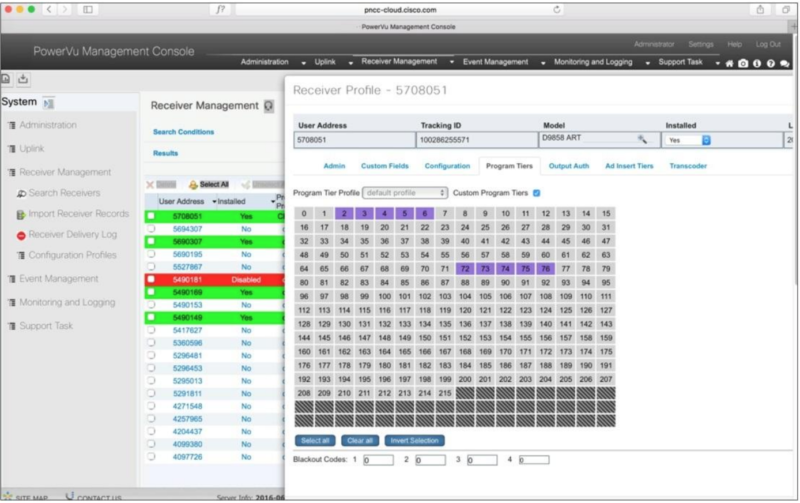Screen dimensions: 800x503
Task: Deselect purple program tier 2
Action: tap(344, 214)
